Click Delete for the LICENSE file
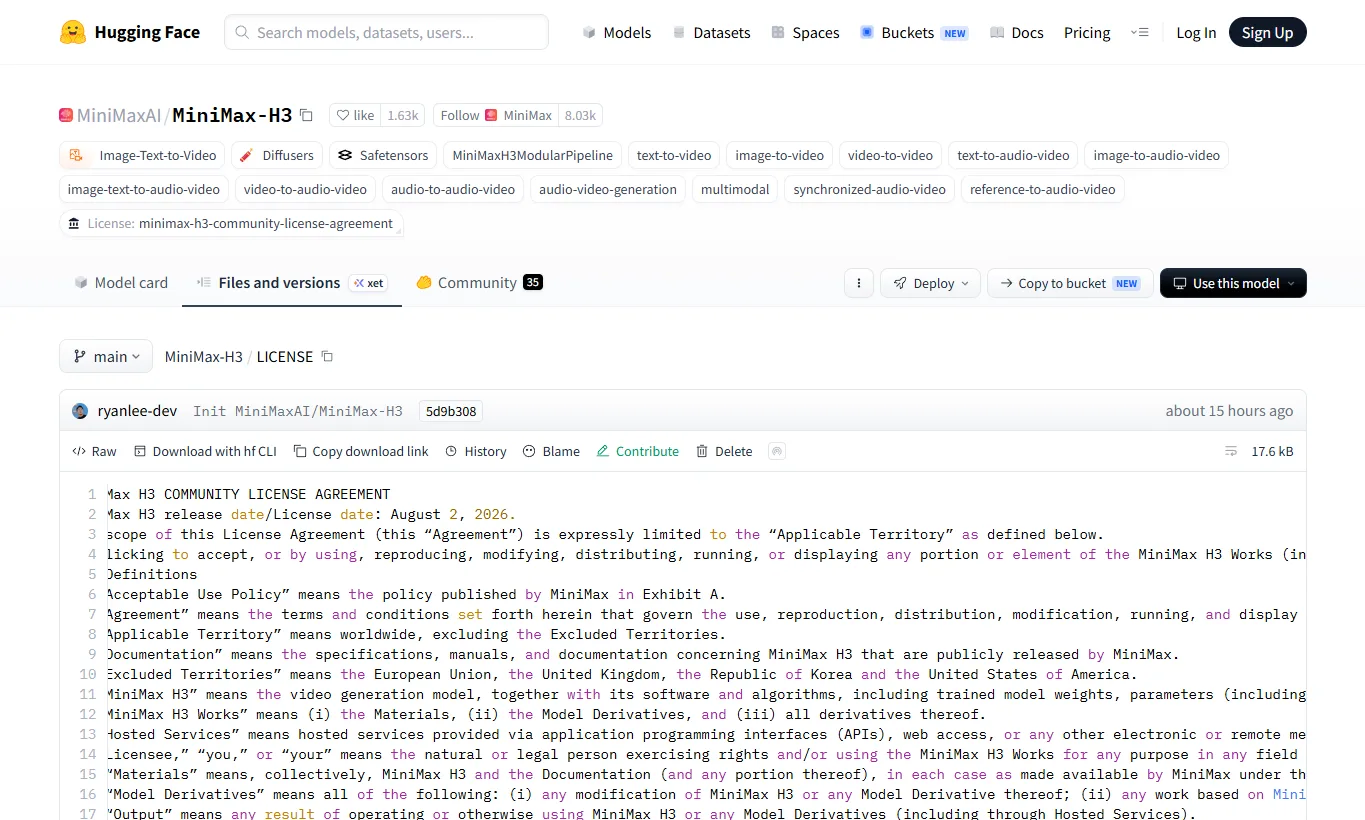The image size is (1365, 820). coord(724,451)
